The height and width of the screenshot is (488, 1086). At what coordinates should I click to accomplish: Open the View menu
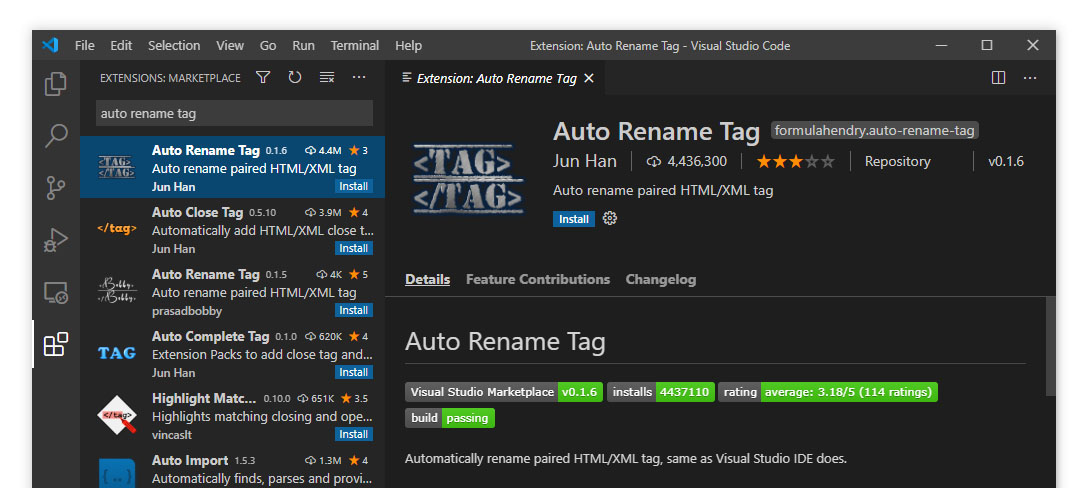tap(230, 46)
